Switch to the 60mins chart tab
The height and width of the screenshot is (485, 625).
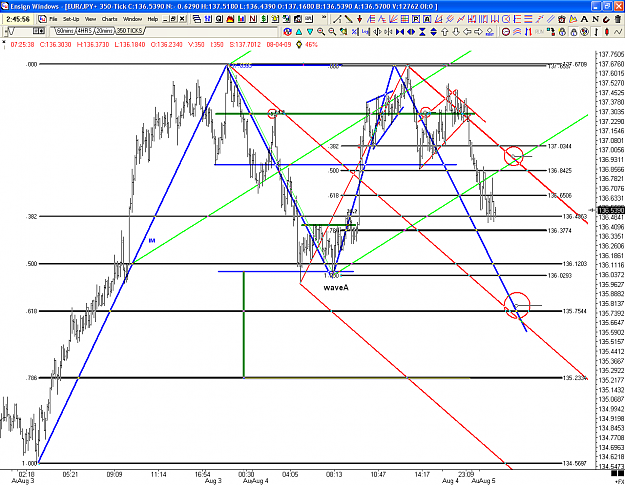(65, 31)
